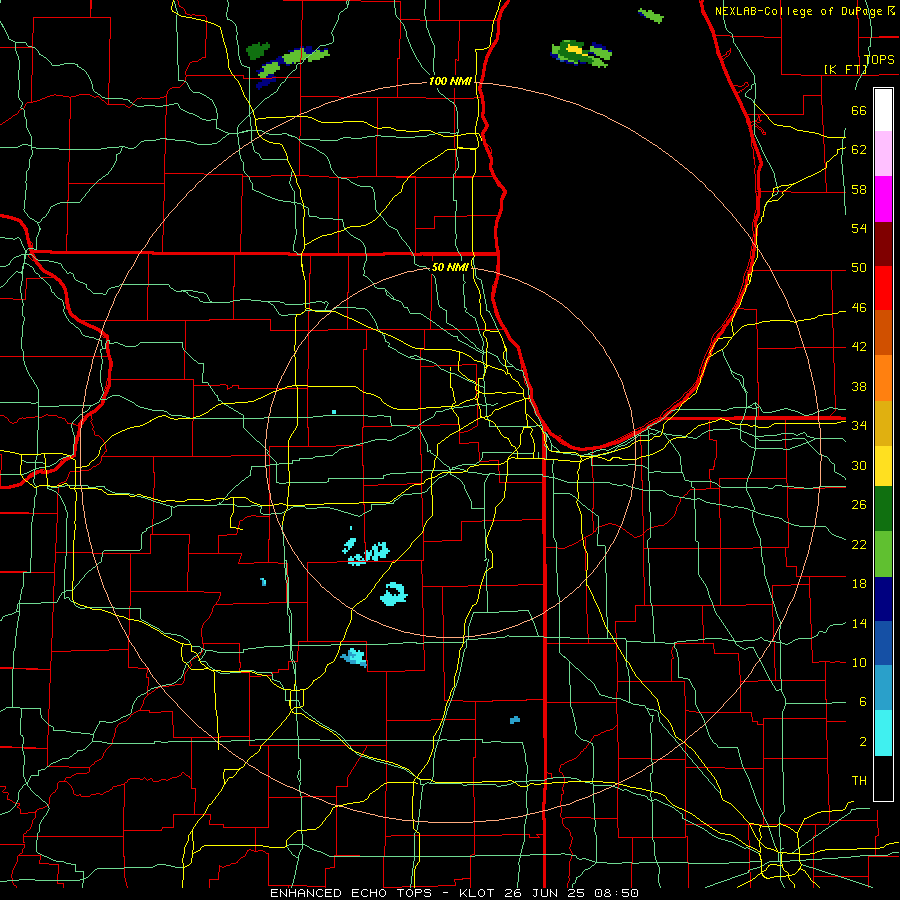The width and height of the screenshot is (900, 900).
Task: Click the ring-shaped cyan echo
Action: (x=394, y=594)
